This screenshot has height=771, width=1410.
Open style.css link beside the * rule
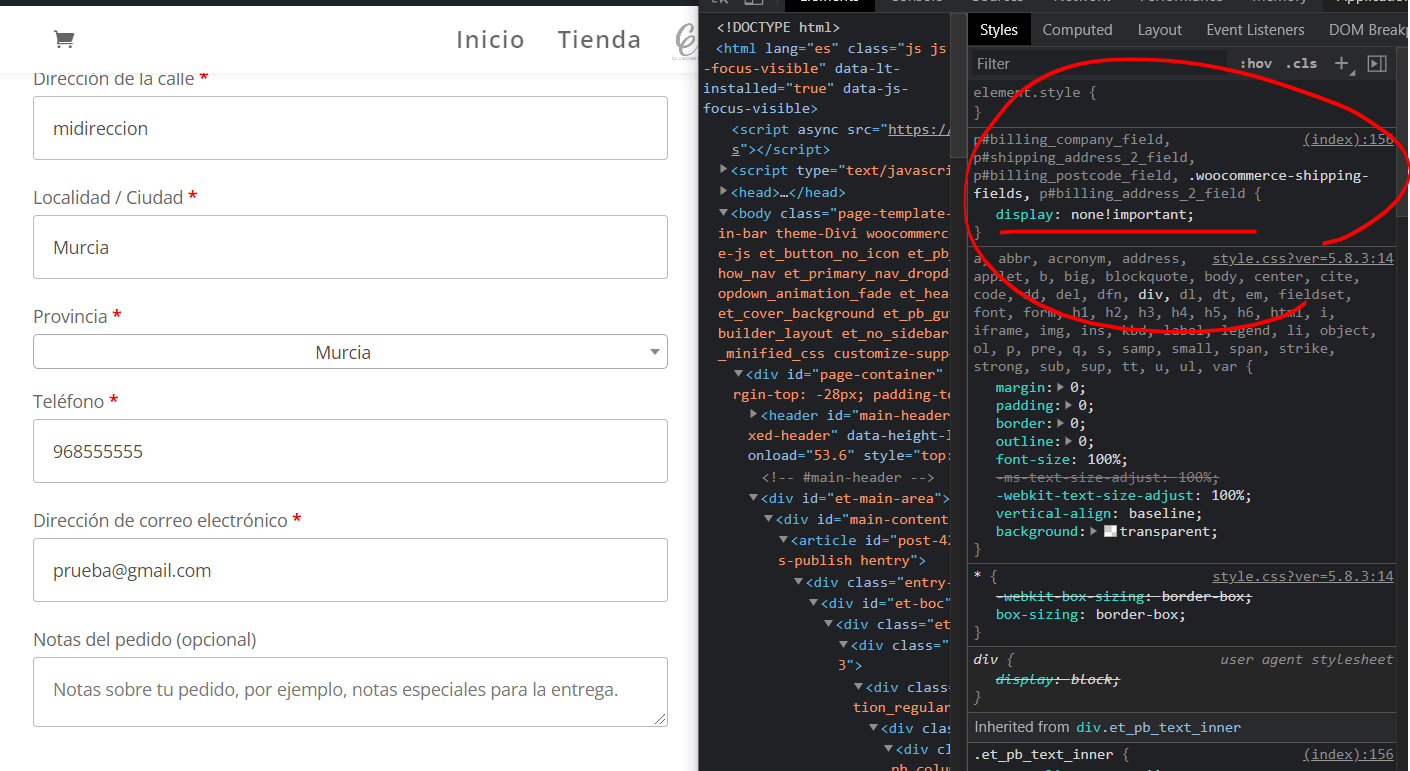(x=1302, y=577)
